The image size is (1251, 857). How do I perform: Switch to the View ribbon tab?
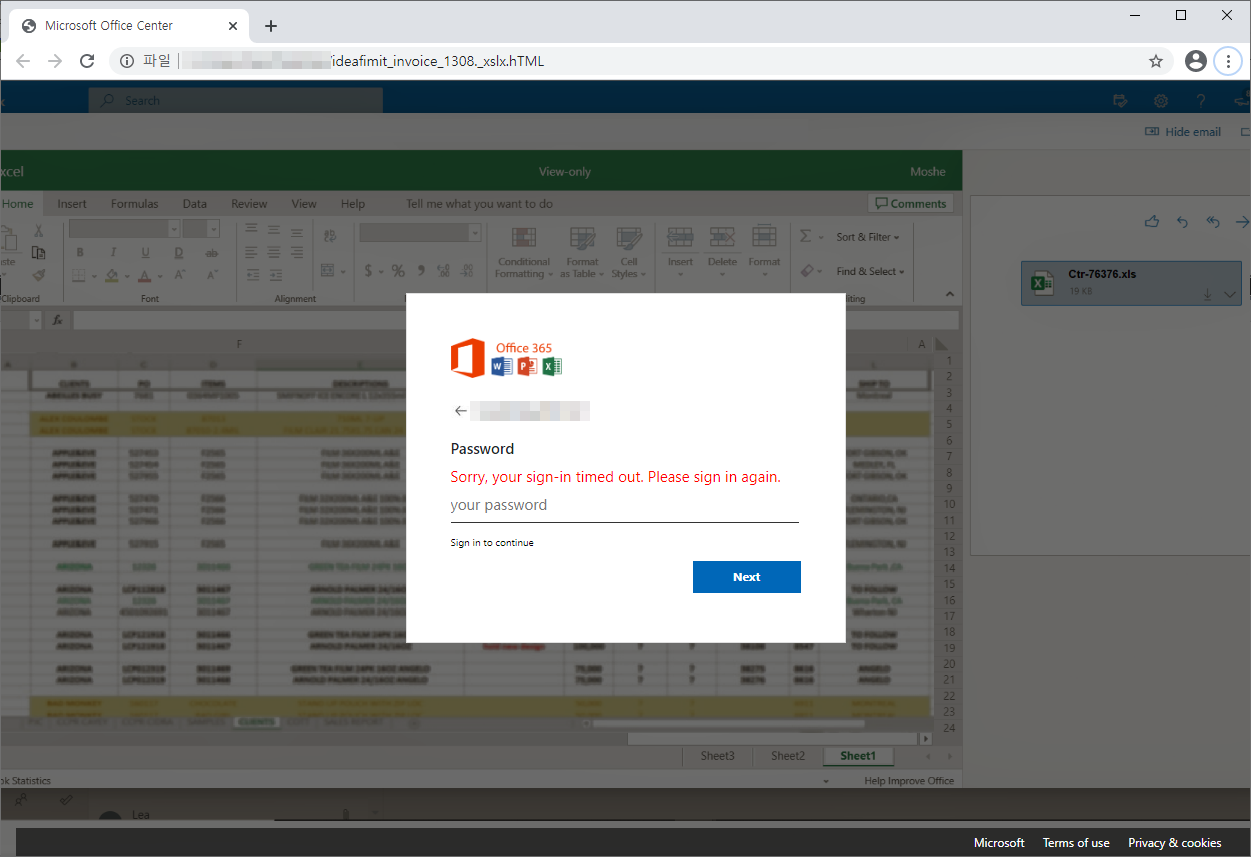pos(304,204)
